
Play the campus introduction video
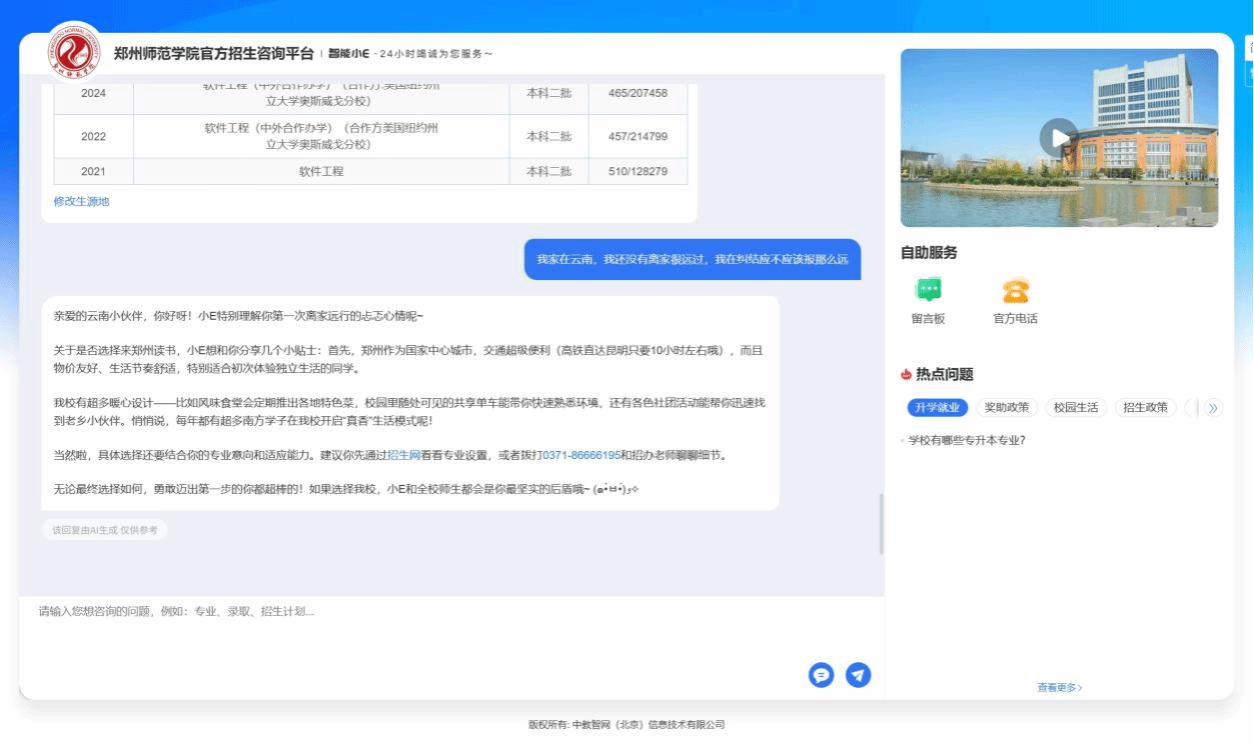click(x=1058, y=137)
